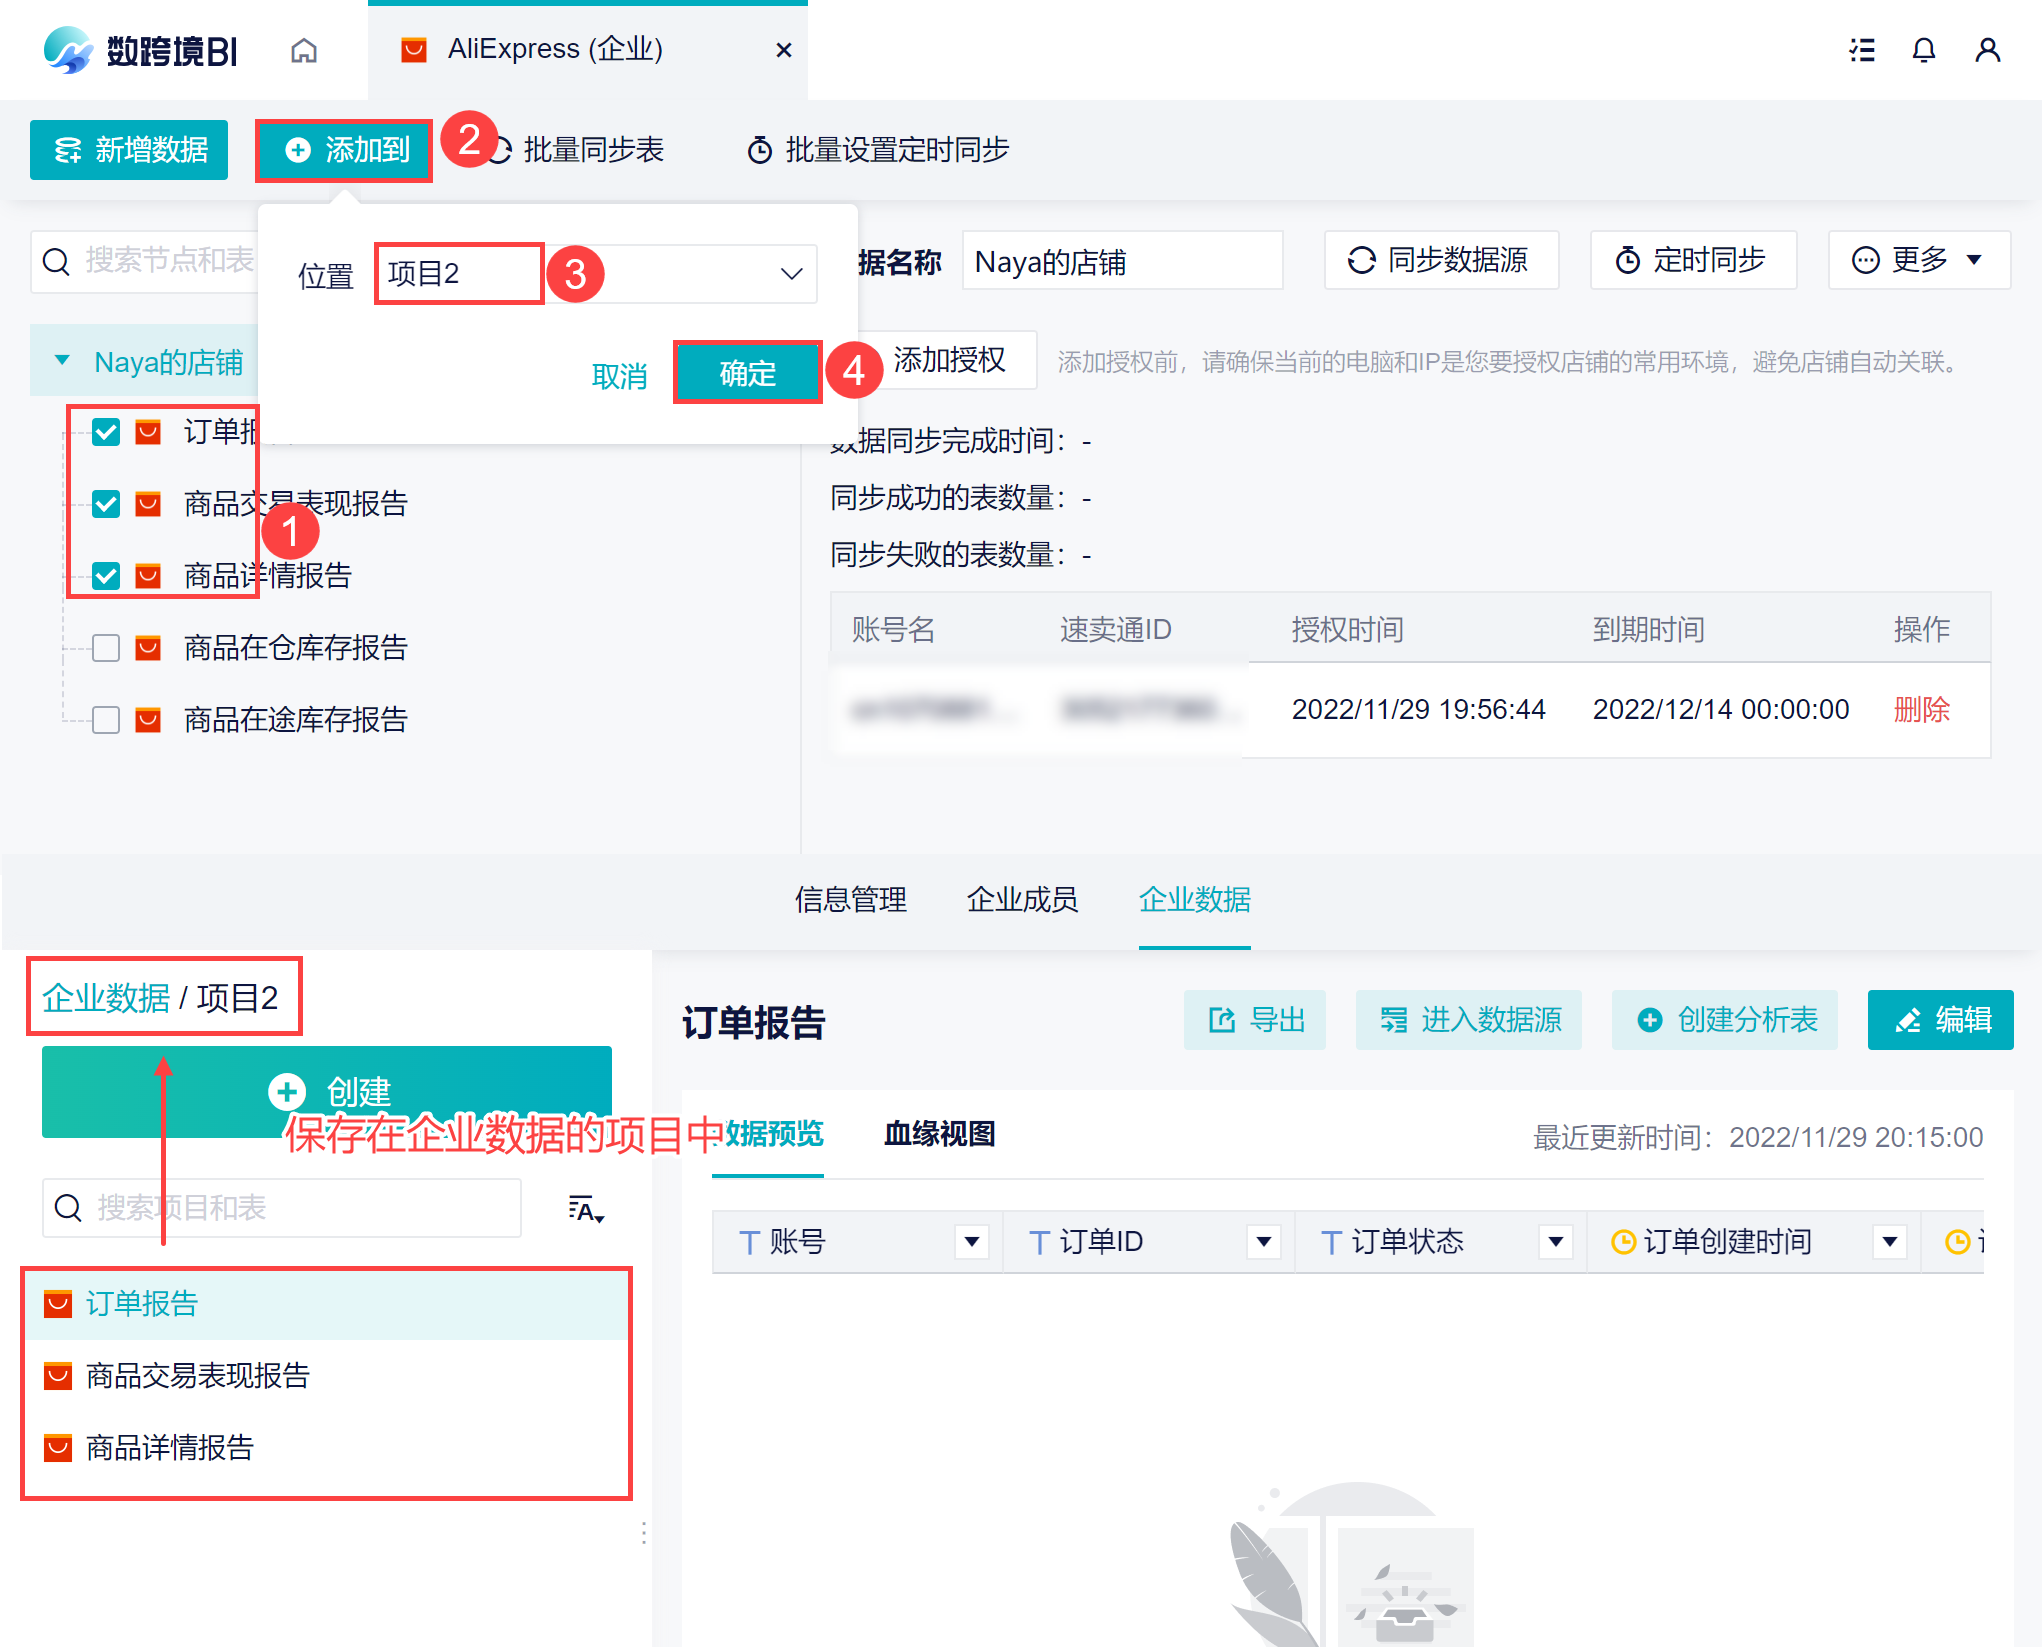Click 删除 in the authorization row
Image resolution: width=2042 pixels, height=1647 pixels.
point(1921,709)
